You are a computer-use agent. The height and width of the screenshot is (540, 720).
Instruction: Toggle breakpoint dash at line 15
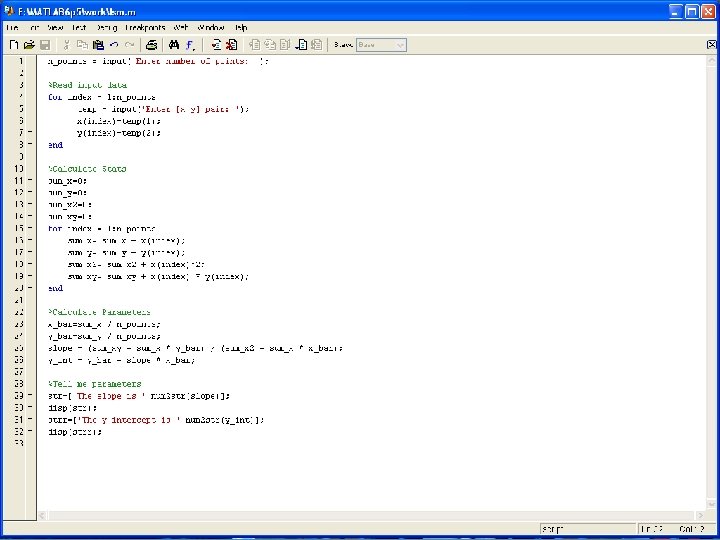point(30,228)
